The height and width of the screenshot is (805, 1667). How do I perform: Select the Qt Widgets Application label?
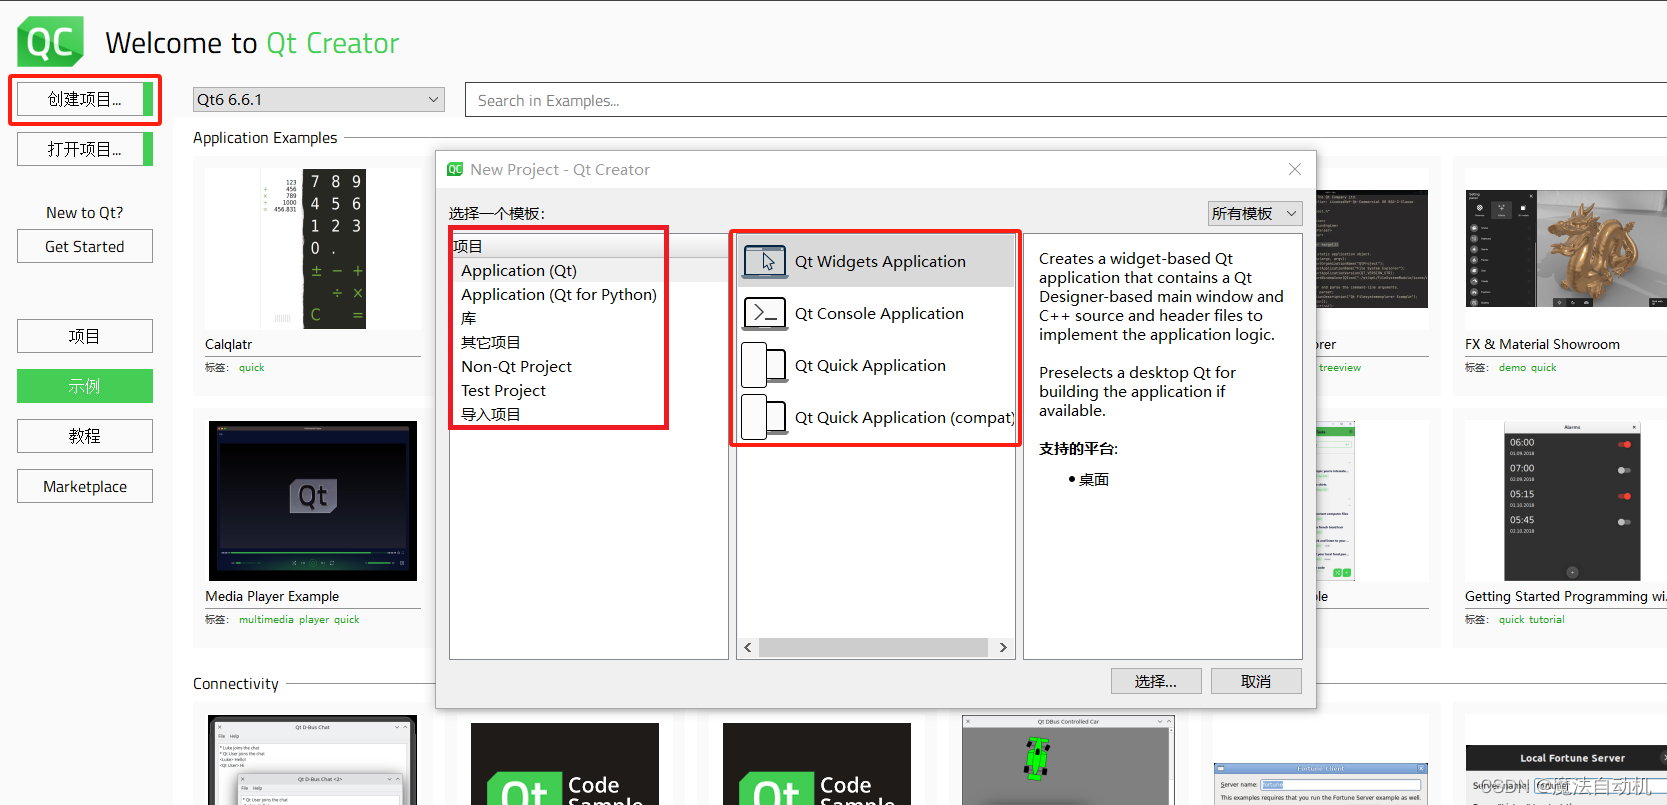click(x=880, y=262)
